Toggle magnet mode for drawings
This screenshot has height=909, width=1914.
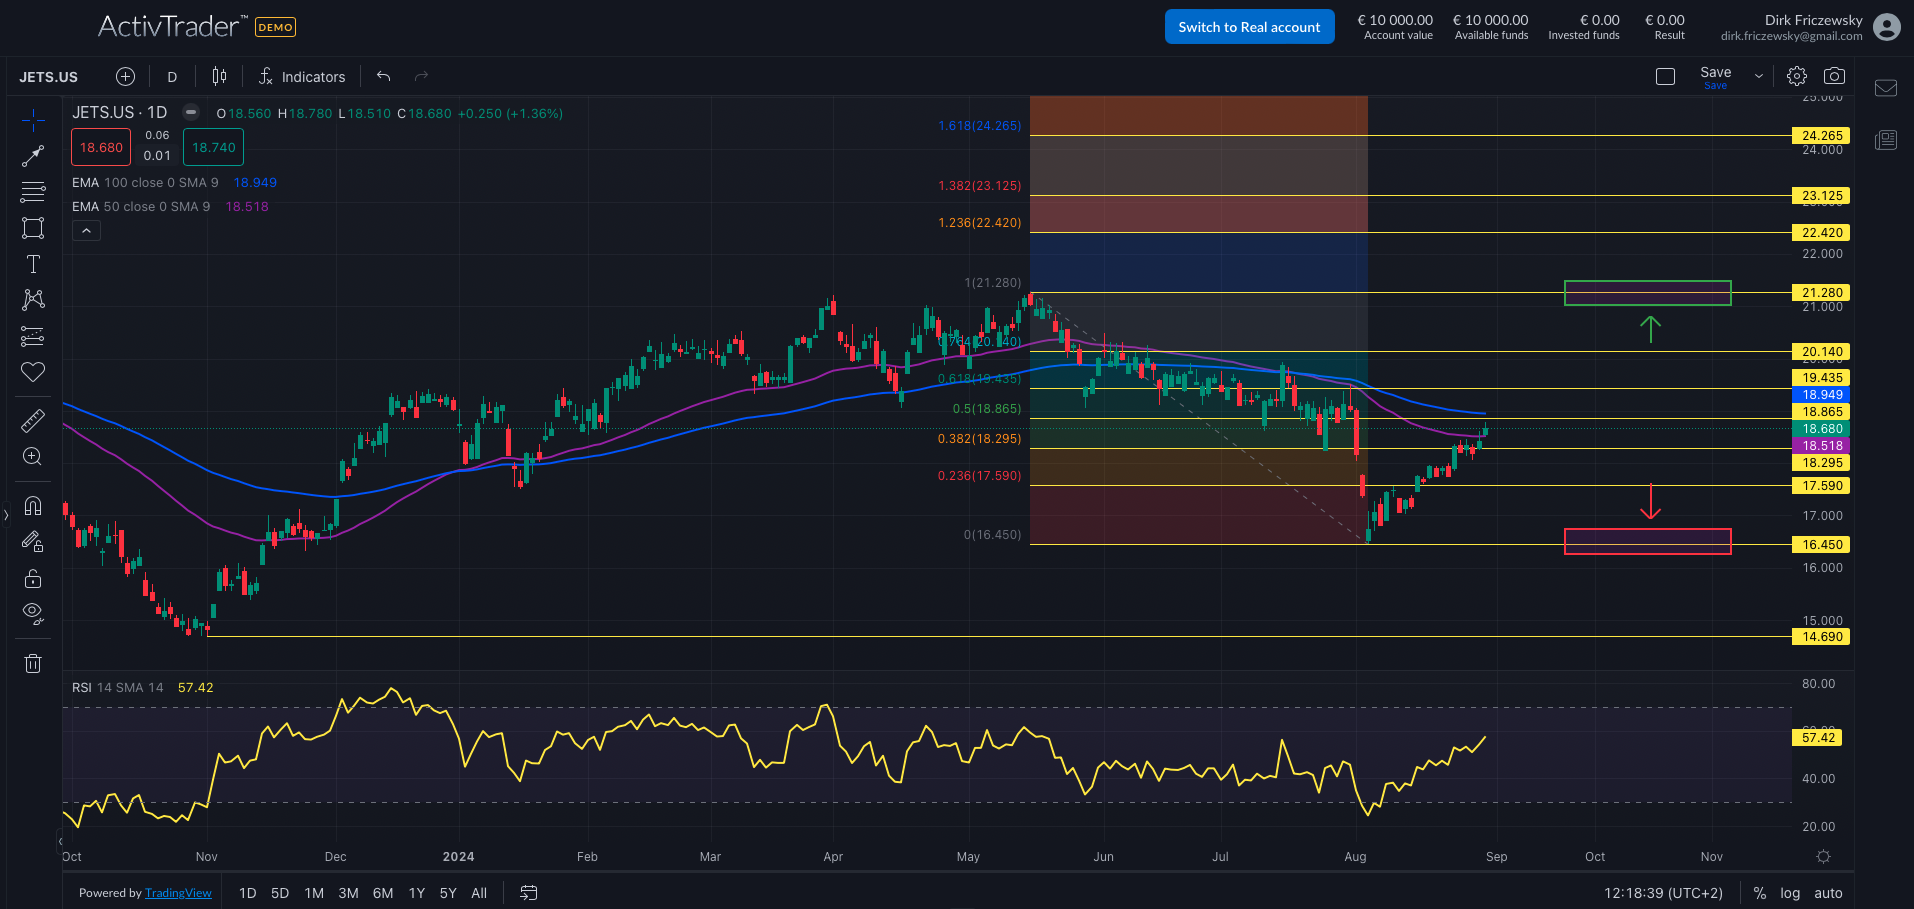click(33, 505)
